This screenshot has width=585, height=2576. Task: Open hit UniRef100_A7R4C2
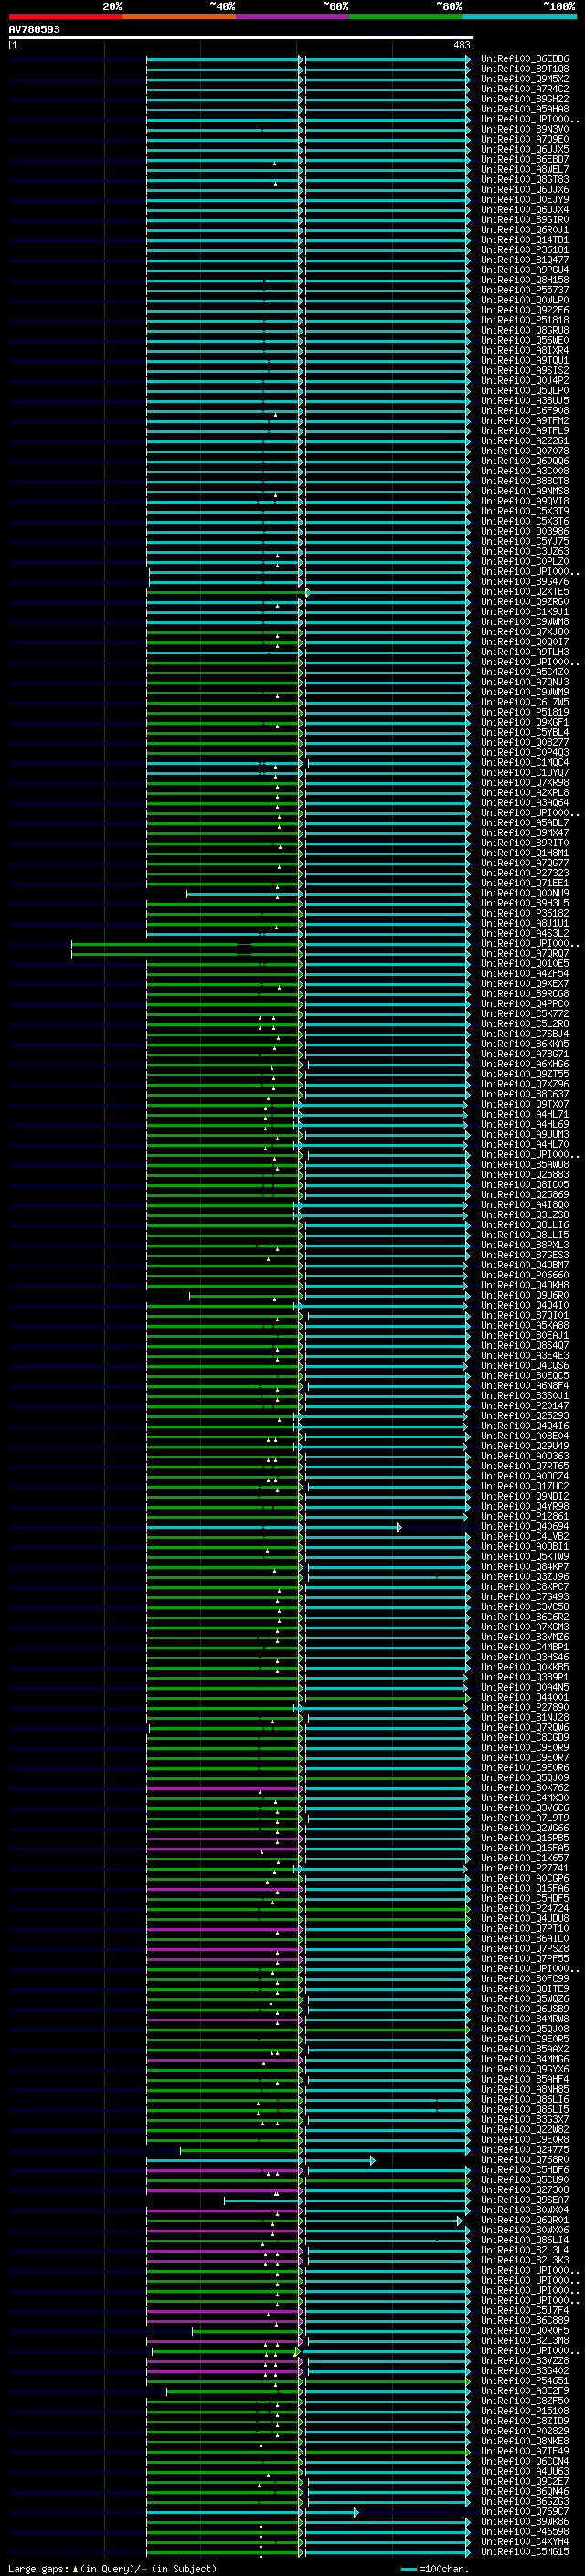click(524, 89)
